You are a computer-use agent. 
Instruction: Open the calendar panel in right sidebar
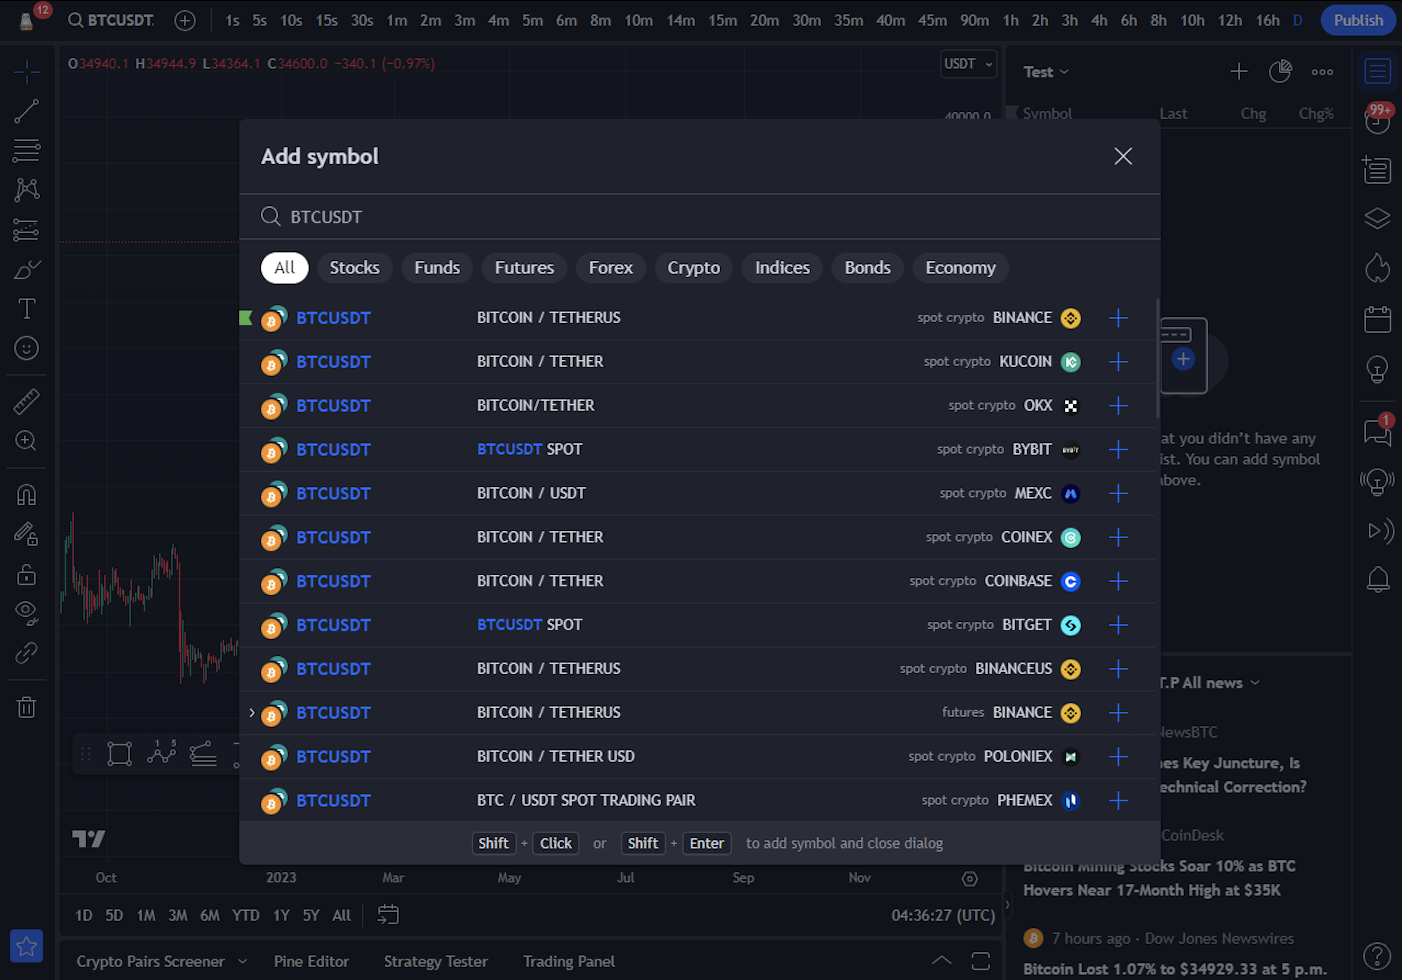1378,319
